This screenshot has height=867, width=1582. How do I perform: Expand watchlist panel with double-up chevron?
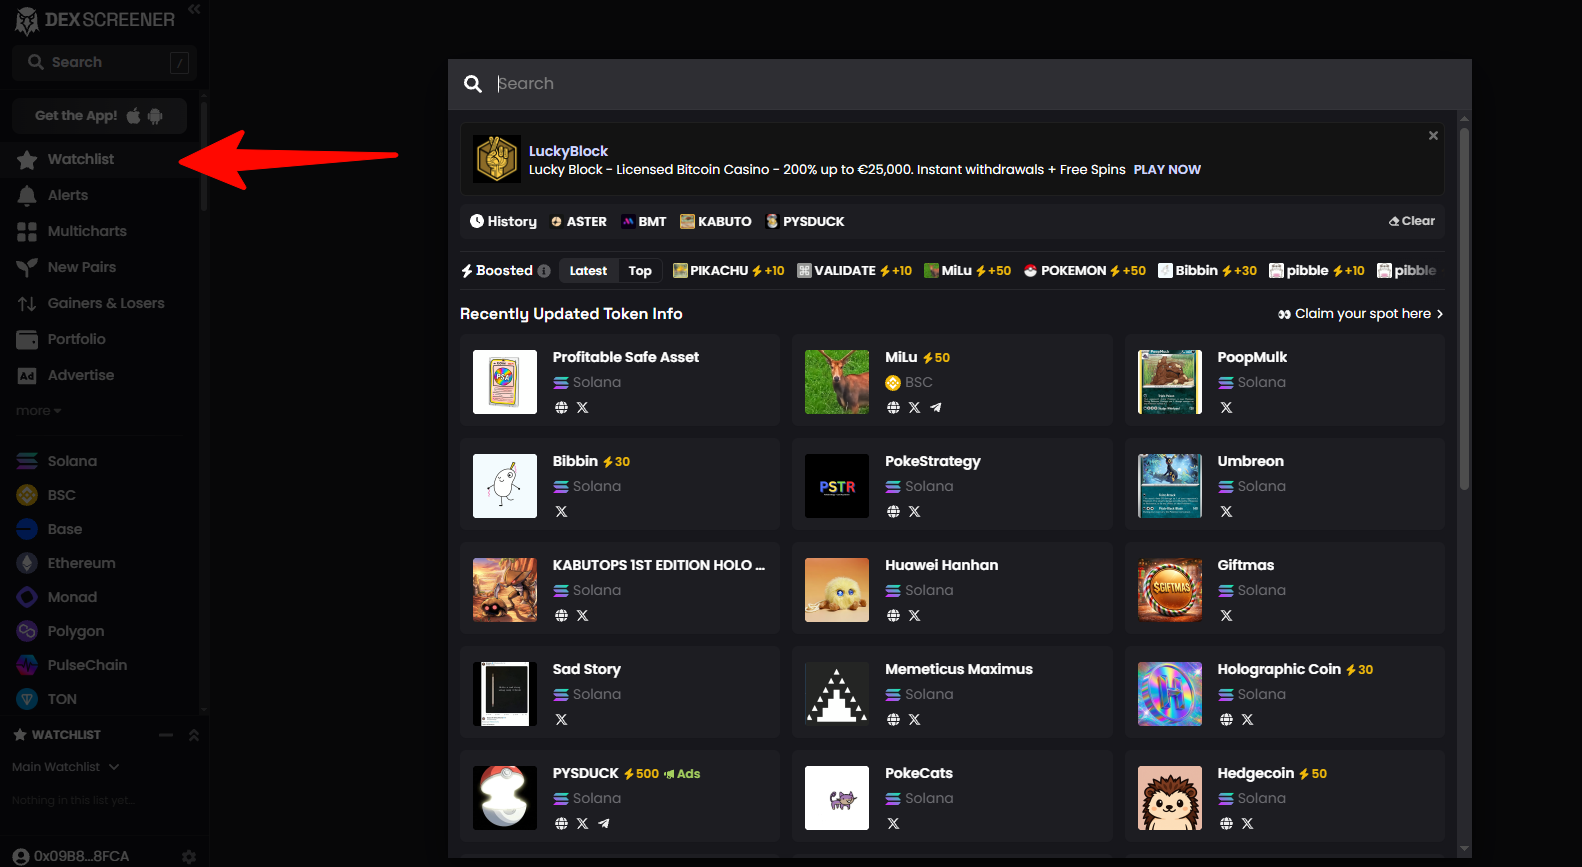pyautogui.click(x=194, y=735)
